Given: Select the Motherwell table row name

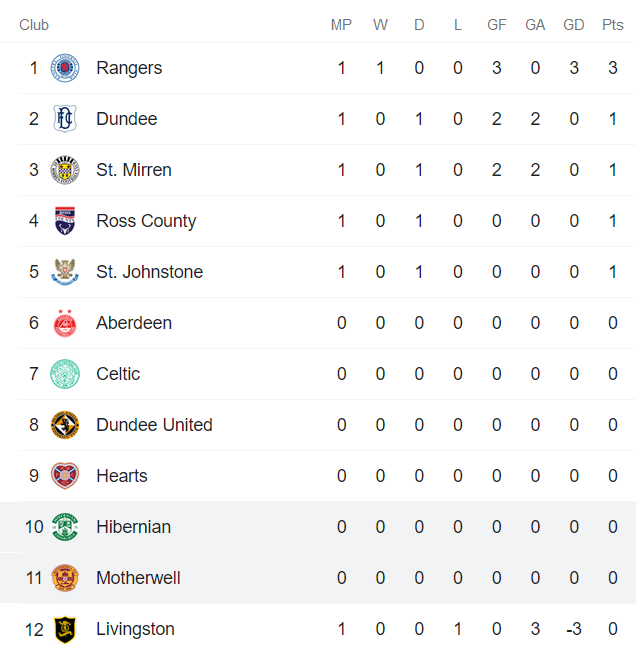Looking at the screenshot, I should [137, 578].
